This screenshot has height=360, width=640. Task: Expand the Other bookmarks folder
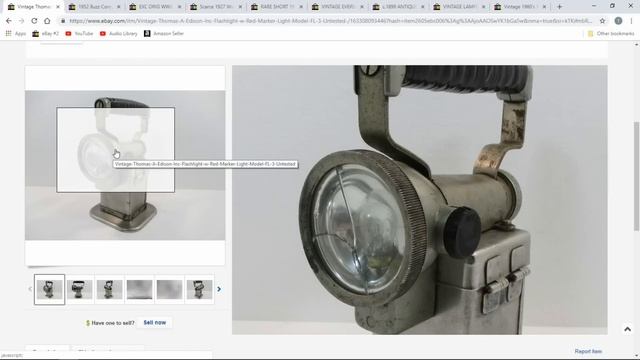611,33
